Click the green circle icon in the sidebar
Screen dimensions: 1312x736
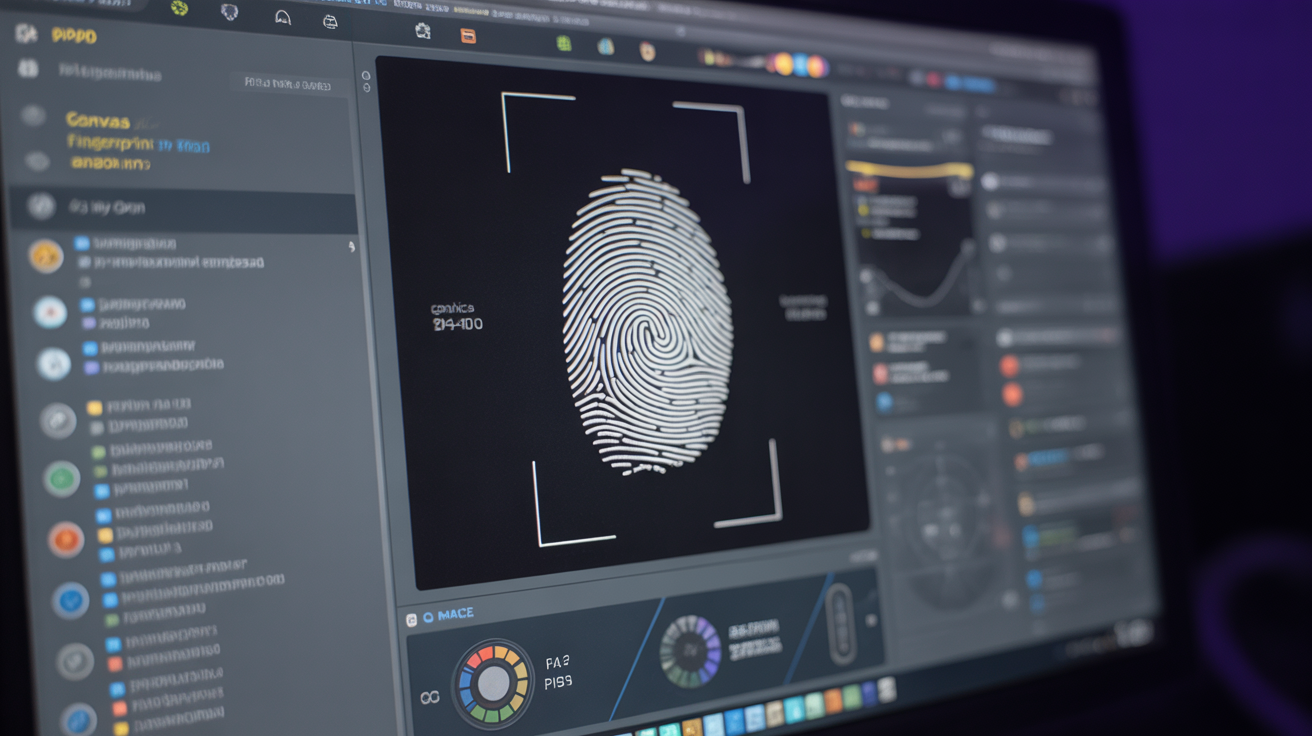point(62,479)
